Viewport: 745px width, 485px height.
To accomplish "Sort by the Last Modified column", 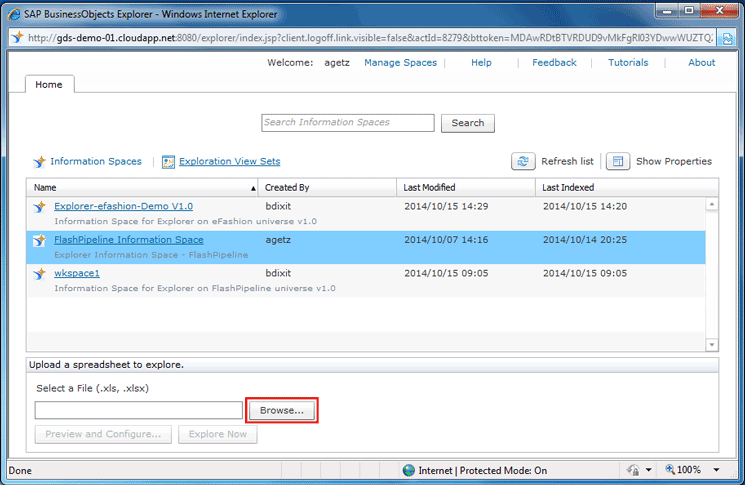I will point(466,188).
